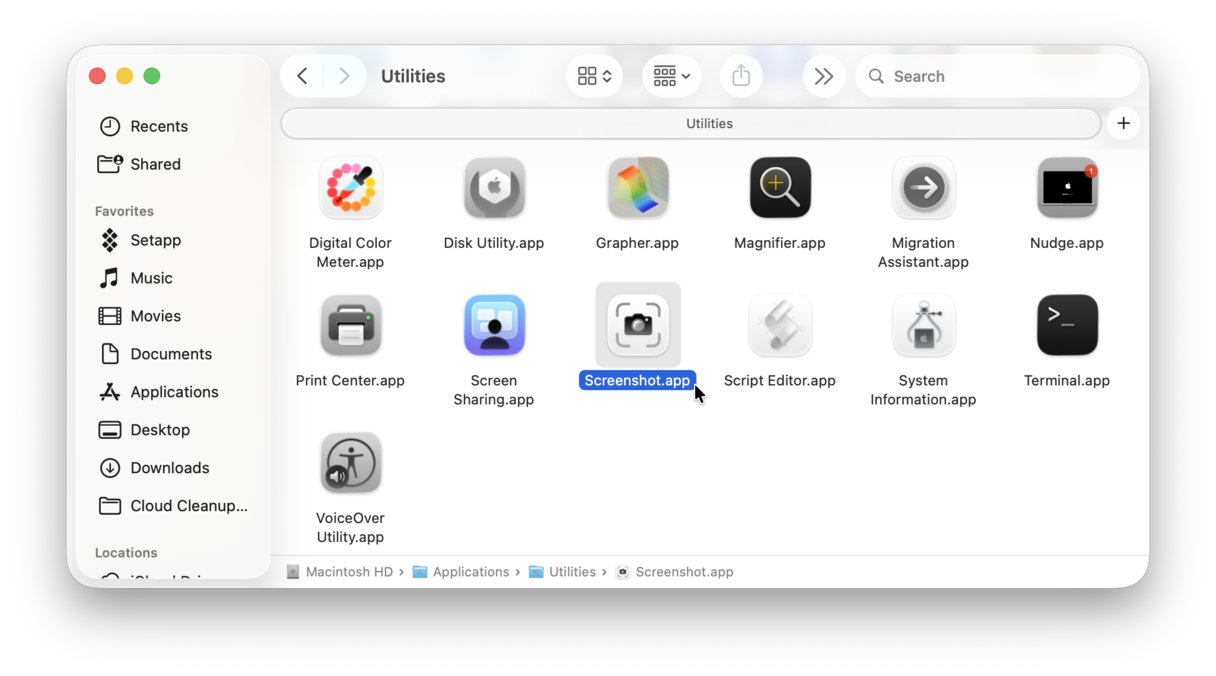Click Utilities in the path bar
1216x676 pixels.
[x=562, y=572]
